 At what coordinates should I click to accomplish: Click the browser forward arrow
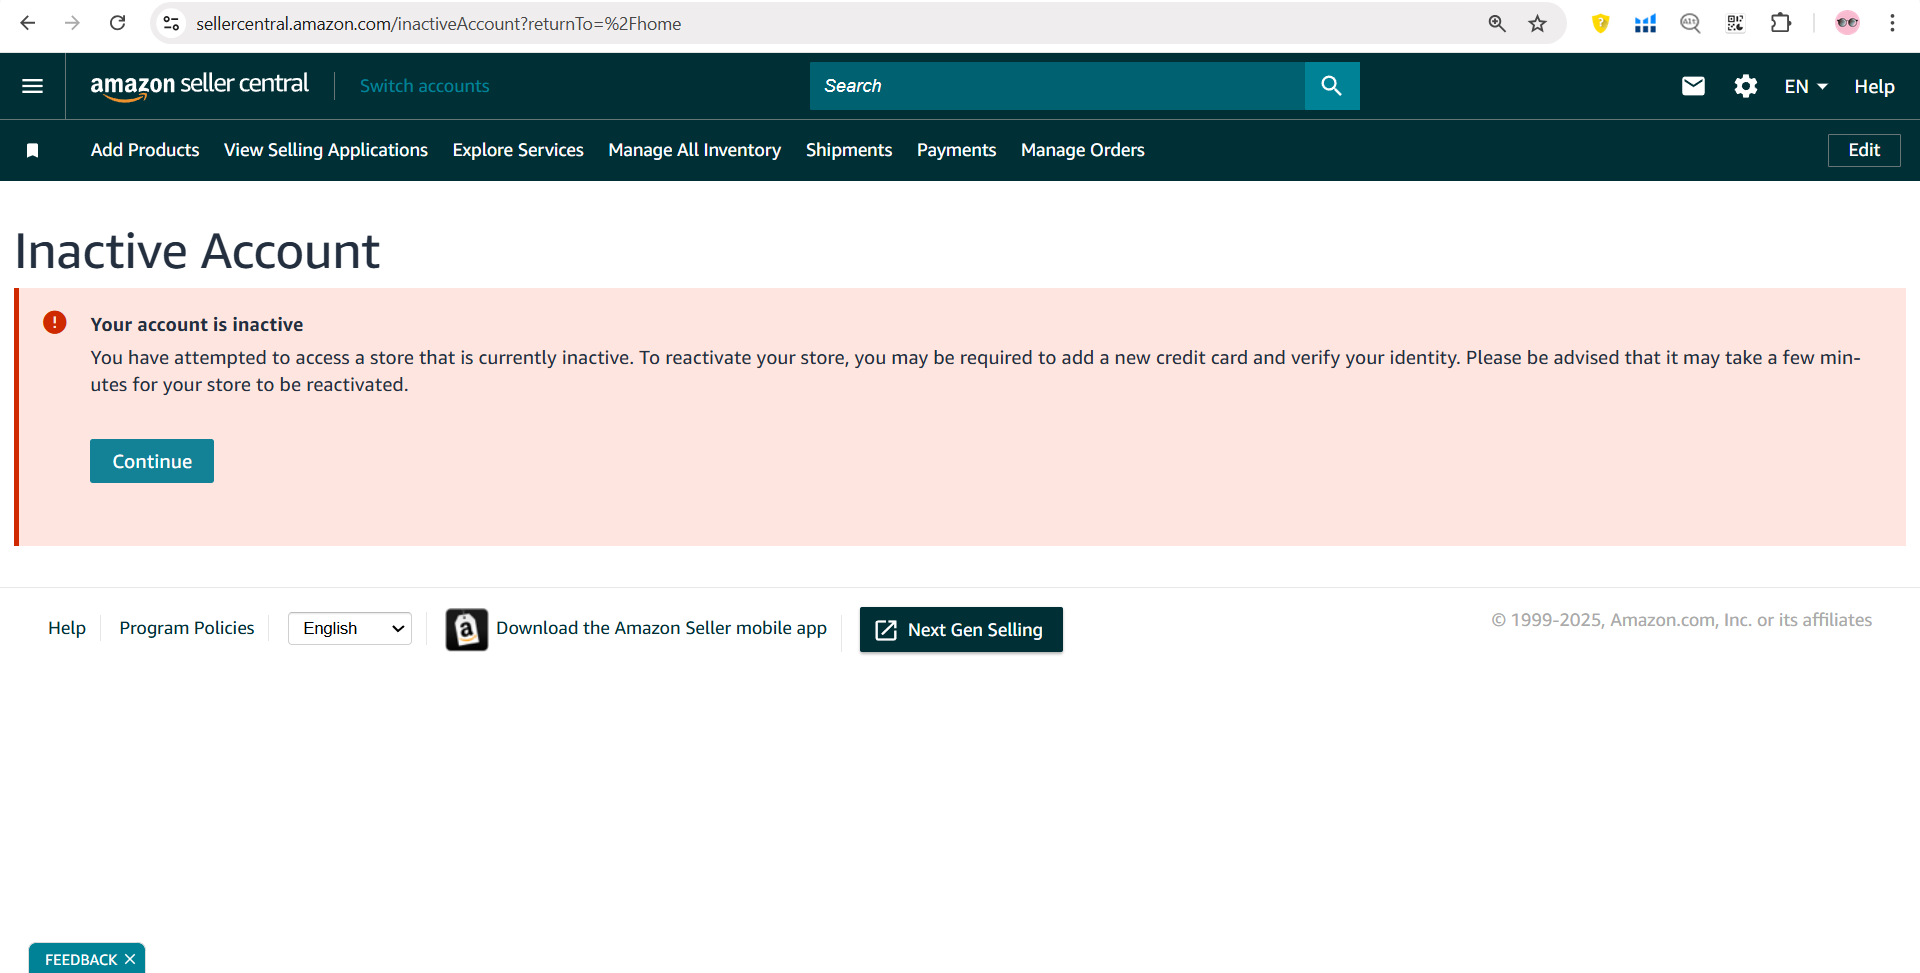[x=72, y=23]
